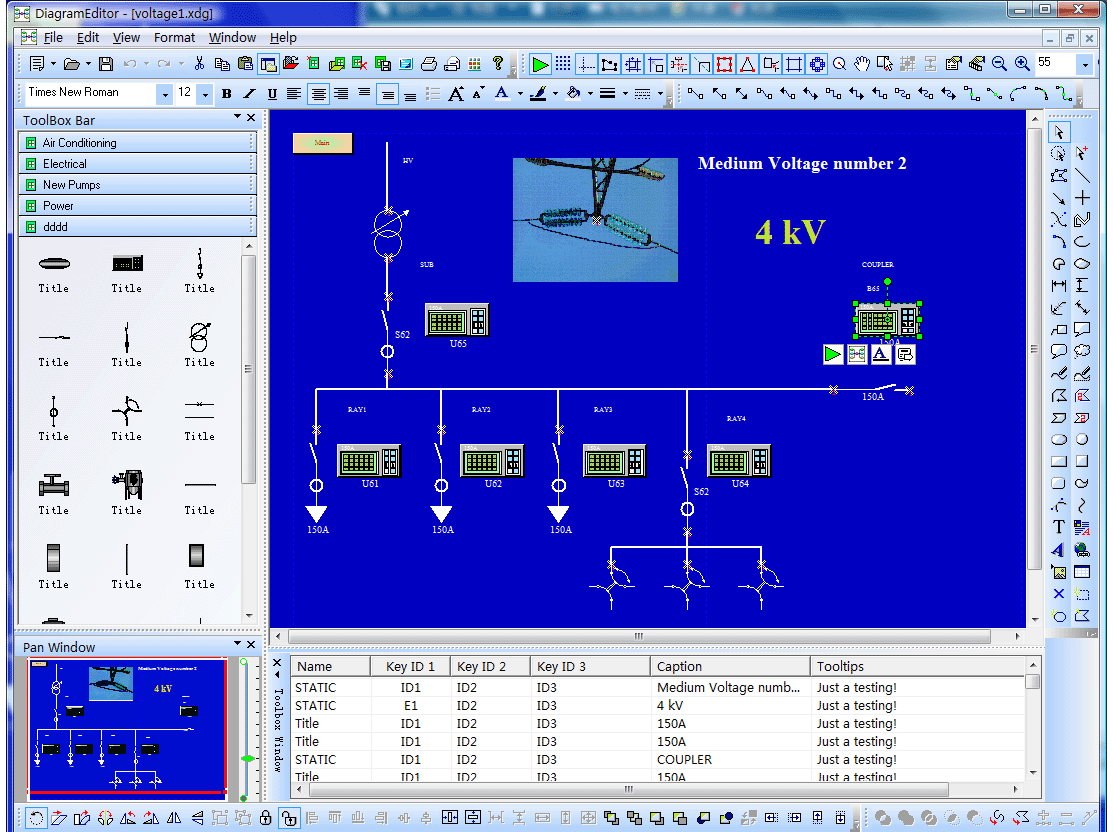Open the Times New Roman font dropdown

[165, 94]
